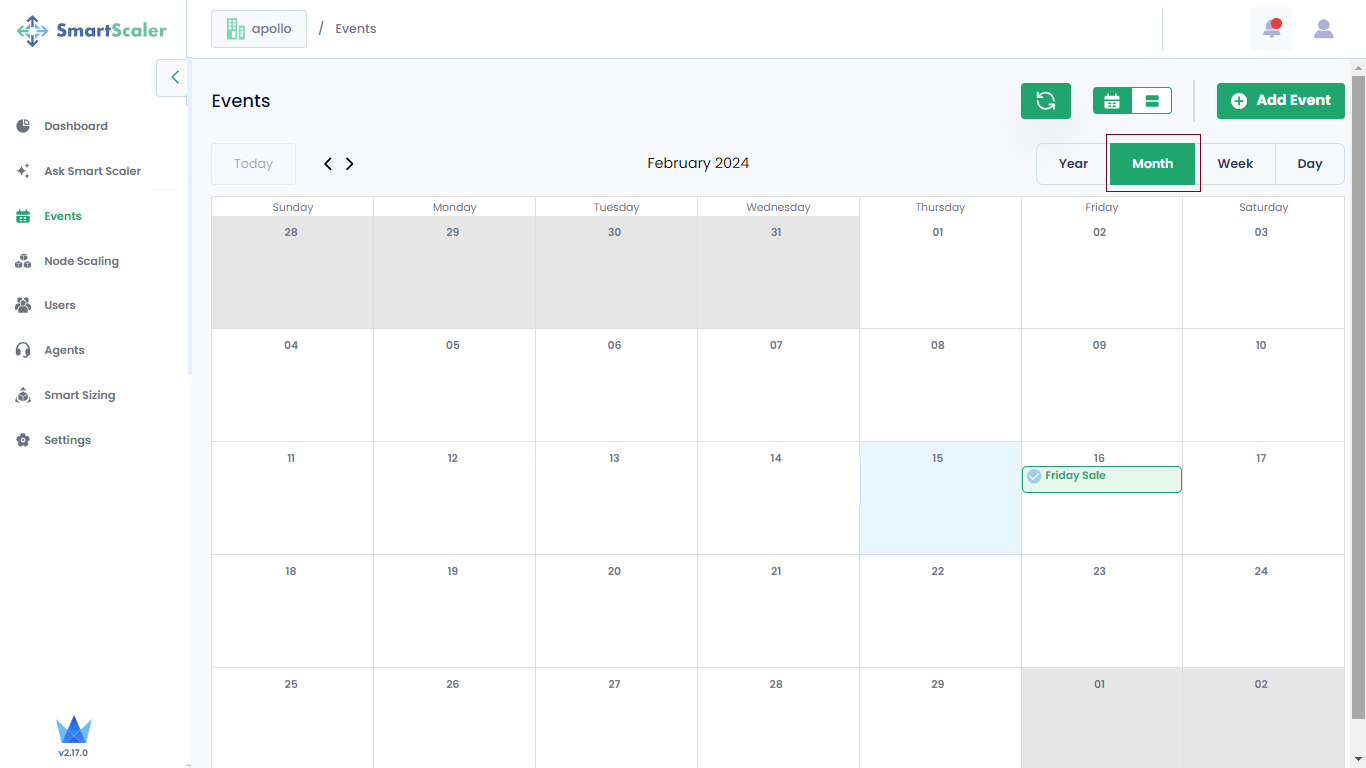This screenshot has width=1366, height=768.
Task: Click the Add Event button
Action: point(1280,101)
